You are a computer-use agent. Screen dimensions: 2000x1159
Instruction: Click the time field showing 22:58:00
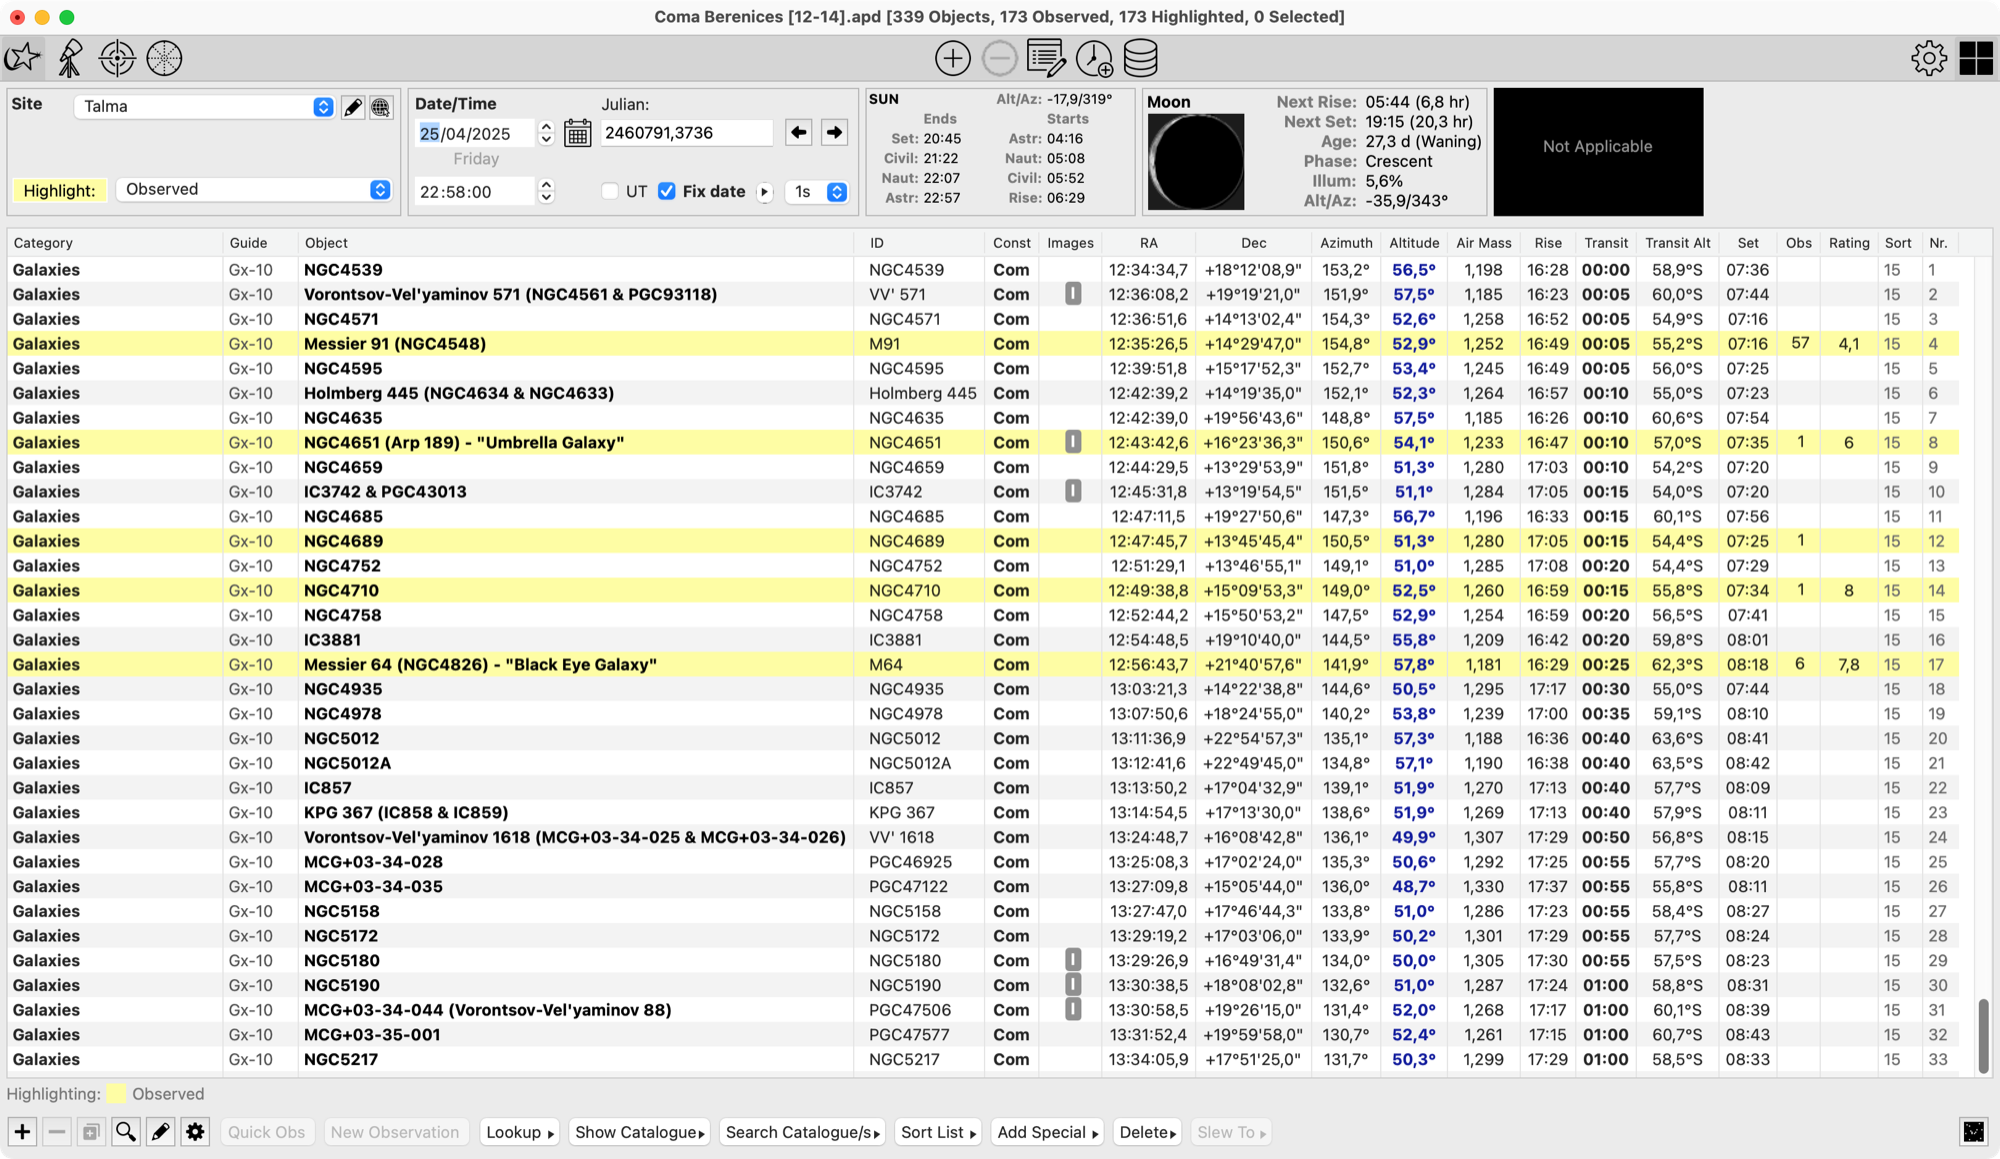[x=475, y=191]
